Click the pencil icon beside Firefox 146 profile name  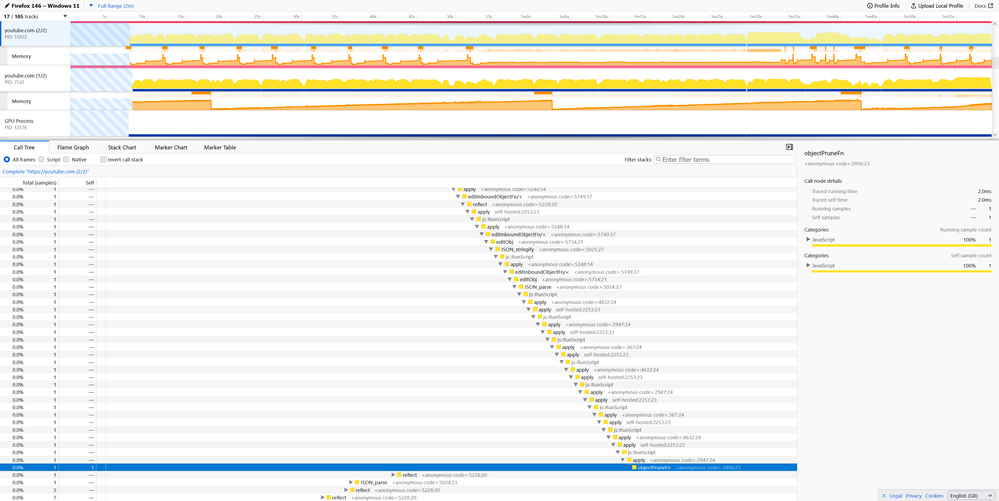click(6, 5)
